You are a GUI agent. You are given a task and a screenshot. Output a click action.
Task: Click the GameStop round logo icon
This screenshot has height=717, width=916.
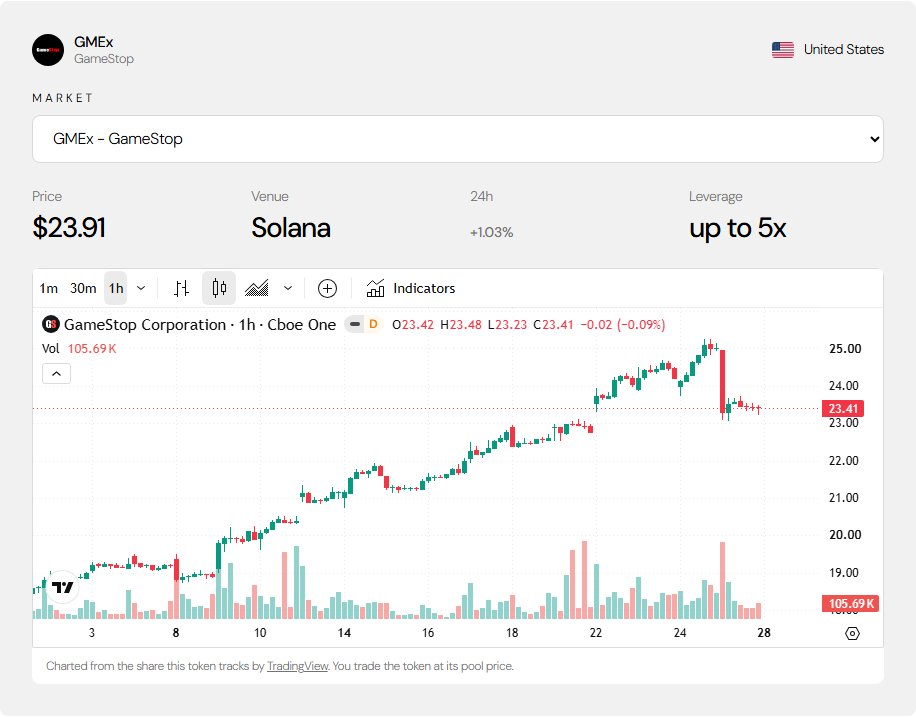[x=48, y=50]
